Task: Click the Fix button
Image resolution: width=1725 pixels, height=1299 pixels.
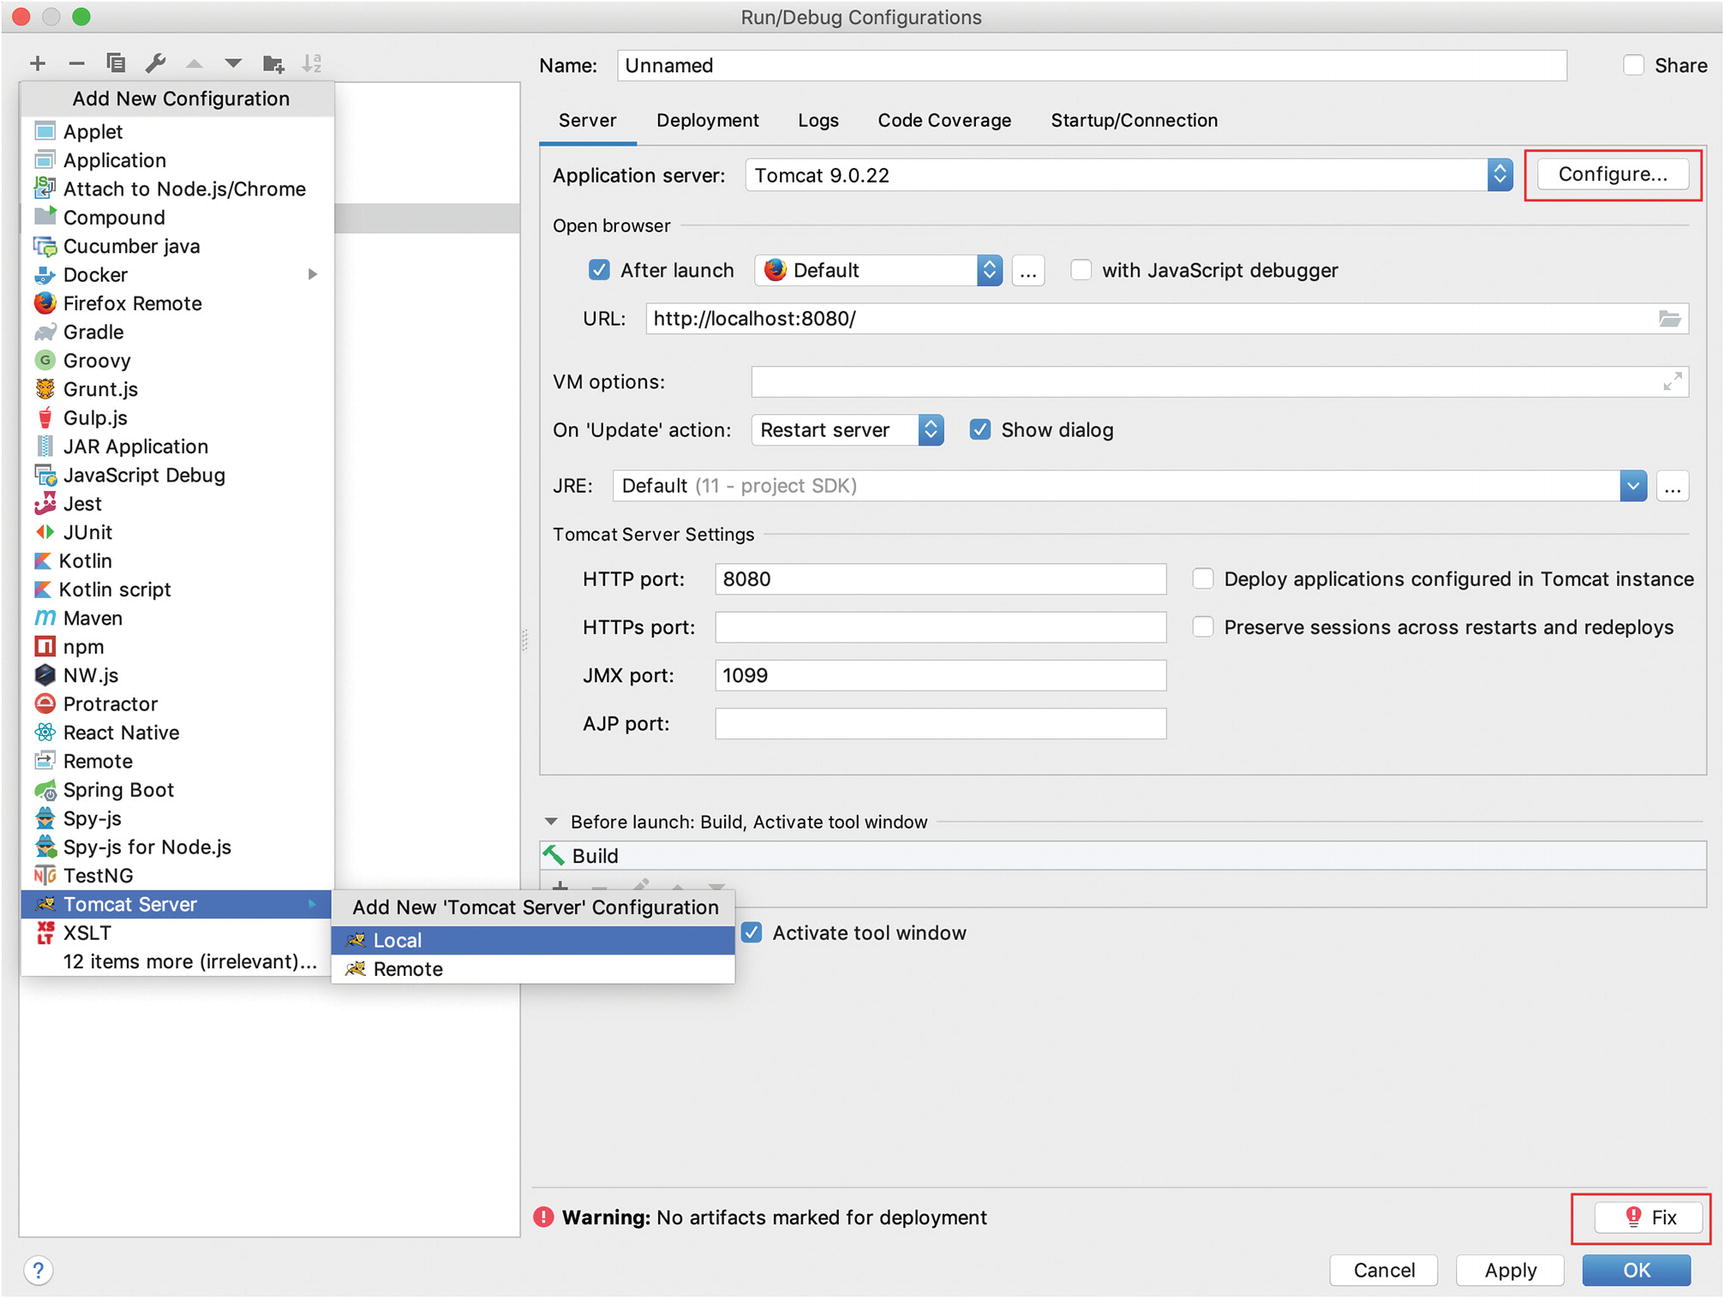Action: pyautogui.click(x=1650, y=1217)
